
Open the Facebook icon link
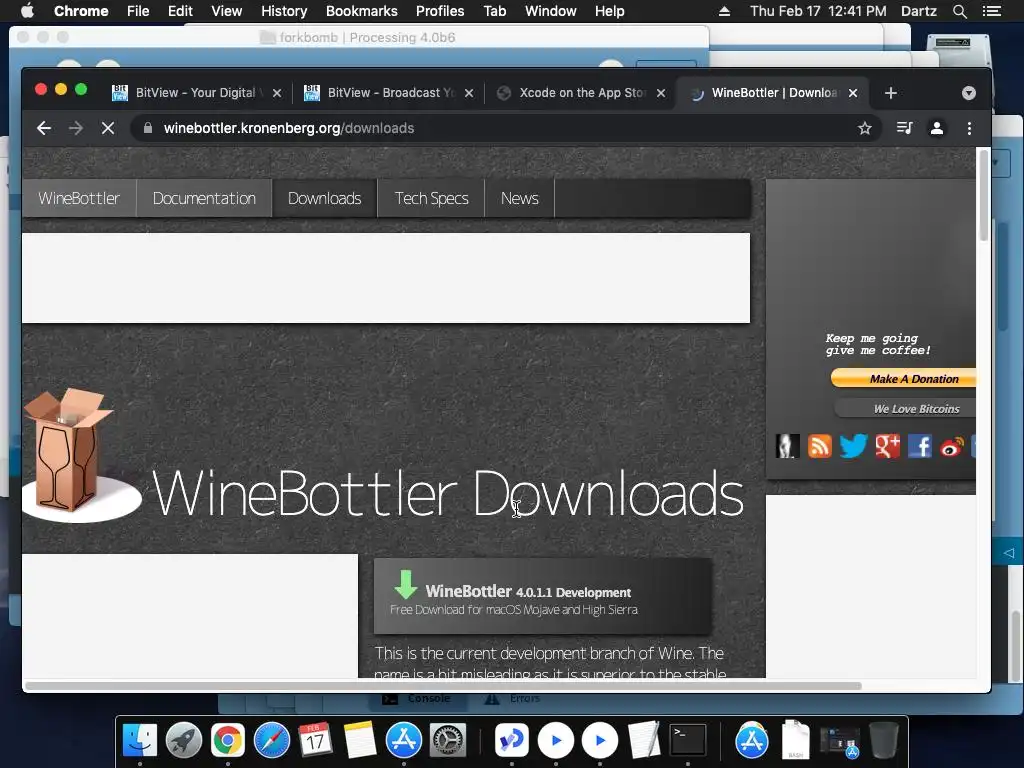[x=920, y=446]
